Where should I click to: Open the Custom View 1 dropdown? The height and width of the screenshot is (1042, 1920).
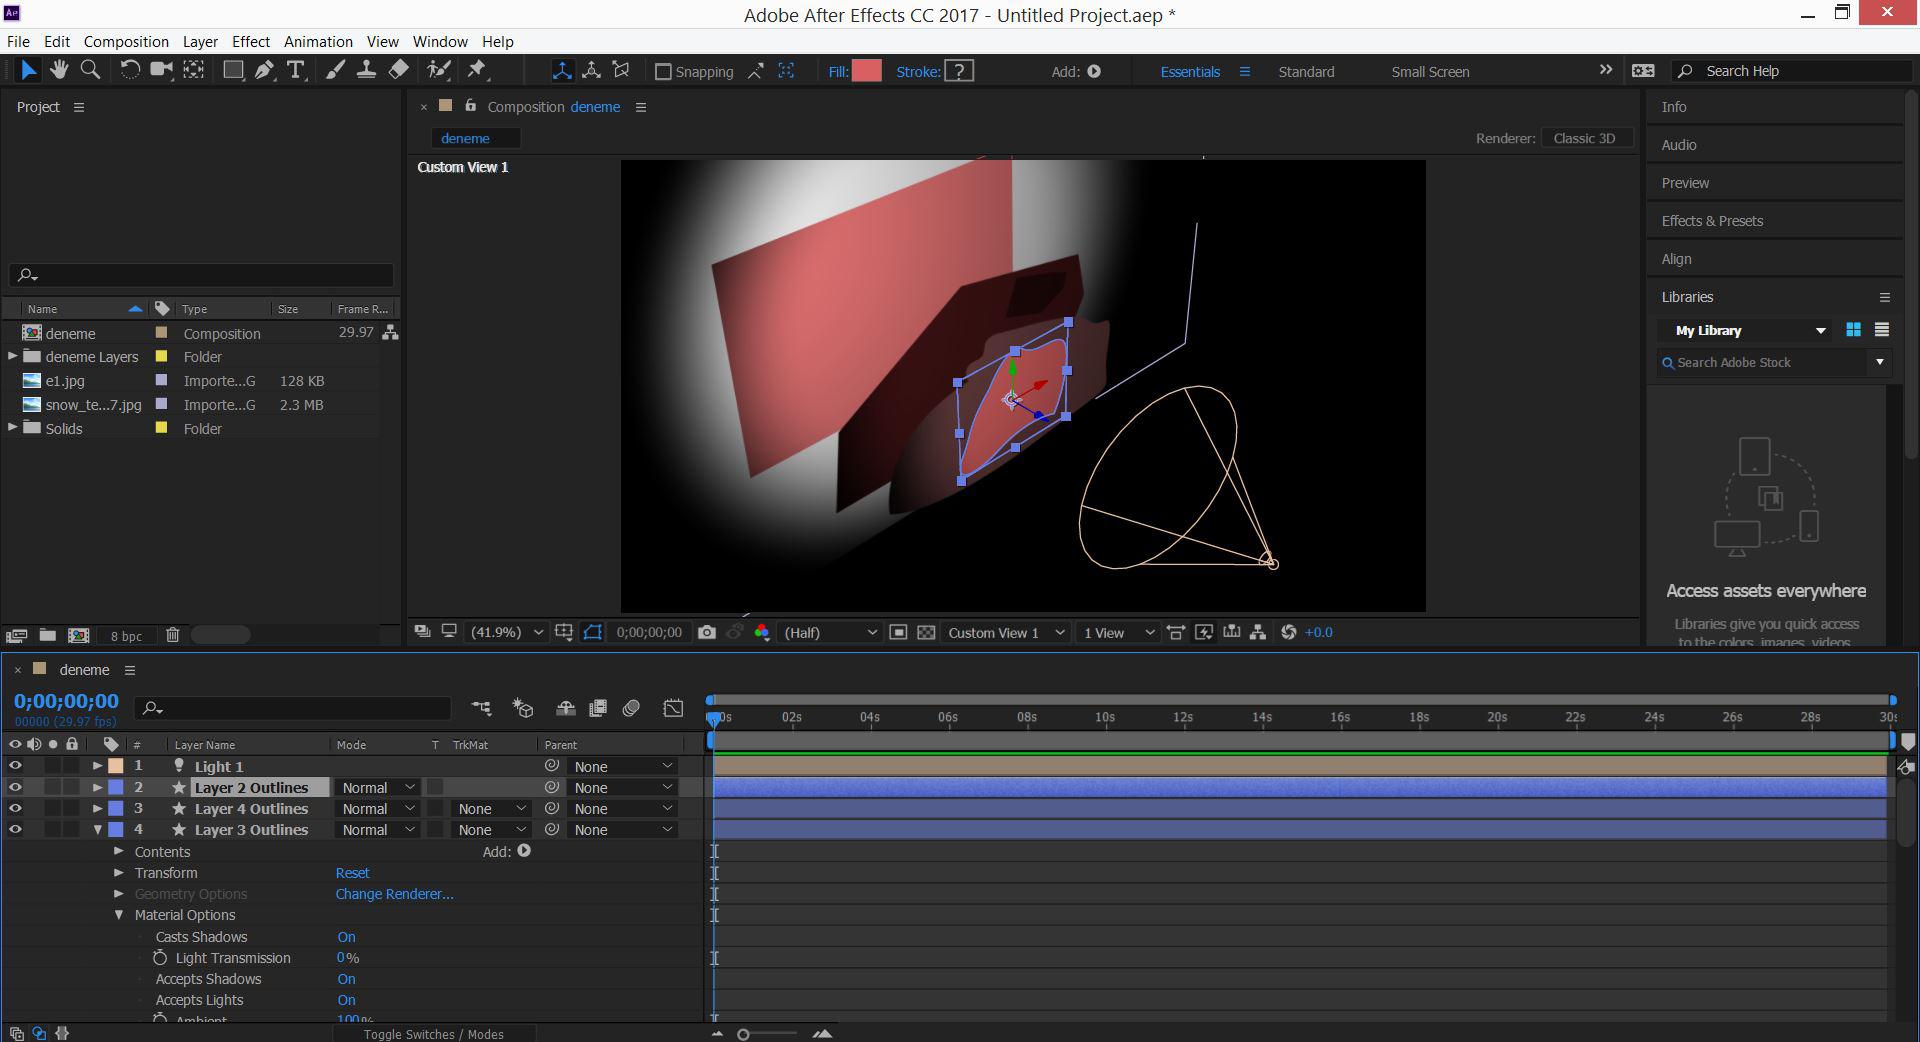[1005, 633]
